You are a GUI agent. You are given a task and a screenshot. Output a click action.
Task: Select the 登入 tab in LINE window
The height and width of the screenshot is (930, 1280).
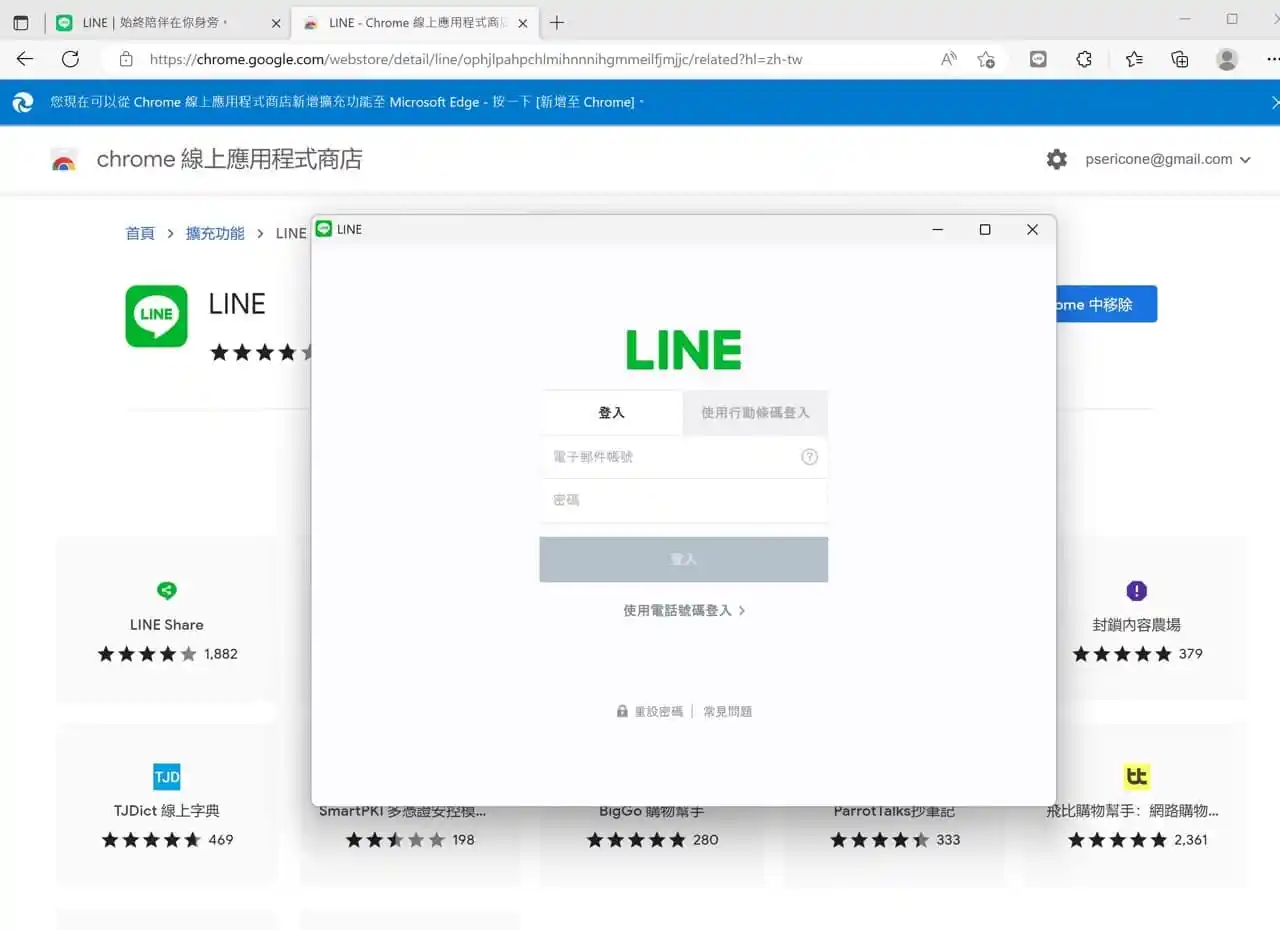click(611, 412)
